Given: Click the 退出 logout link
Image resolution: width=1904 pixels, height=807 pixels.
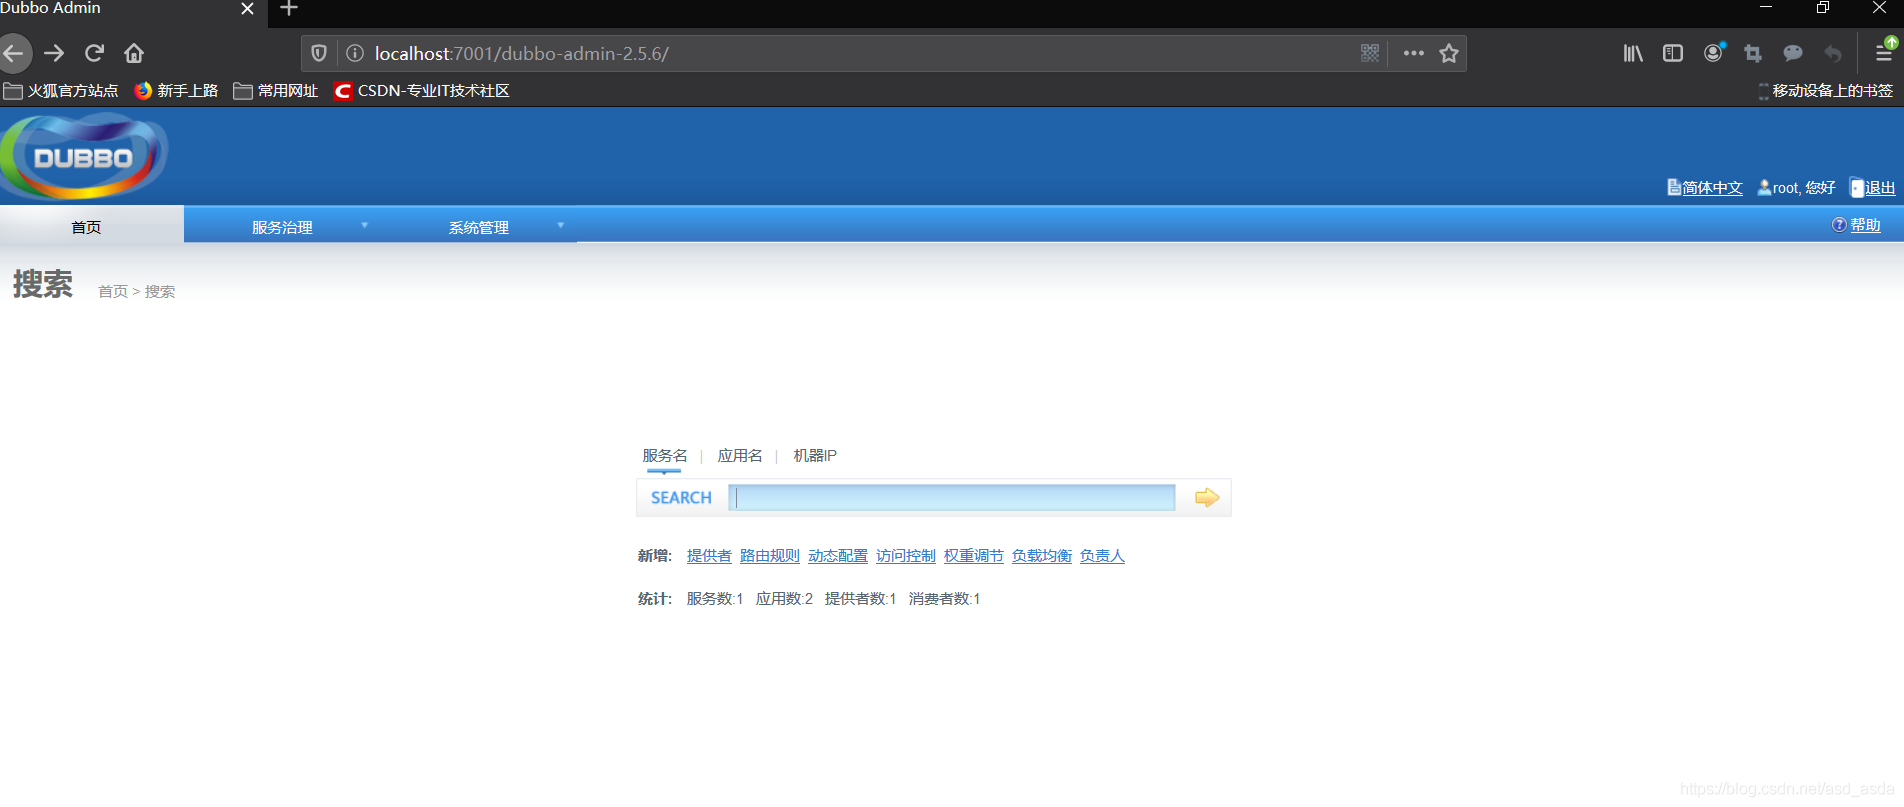Looking at the screenshot, I should [1879, 188].
